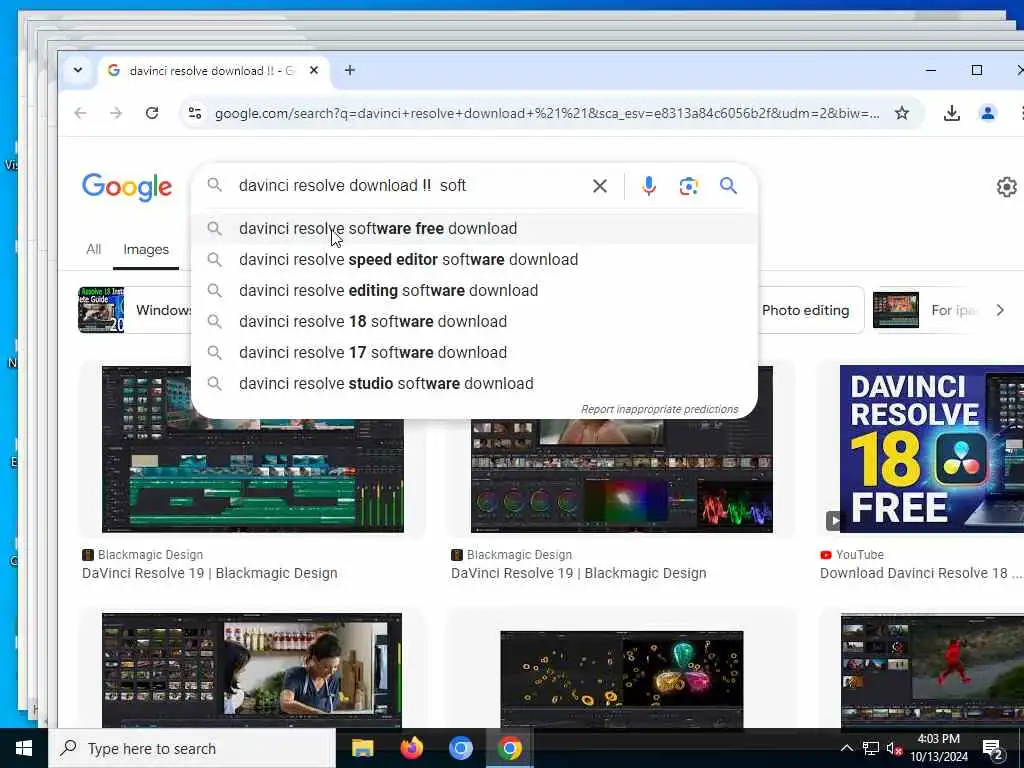Open the notification center icon
This screenshot has height=768, width=1024.
(993, 749)
